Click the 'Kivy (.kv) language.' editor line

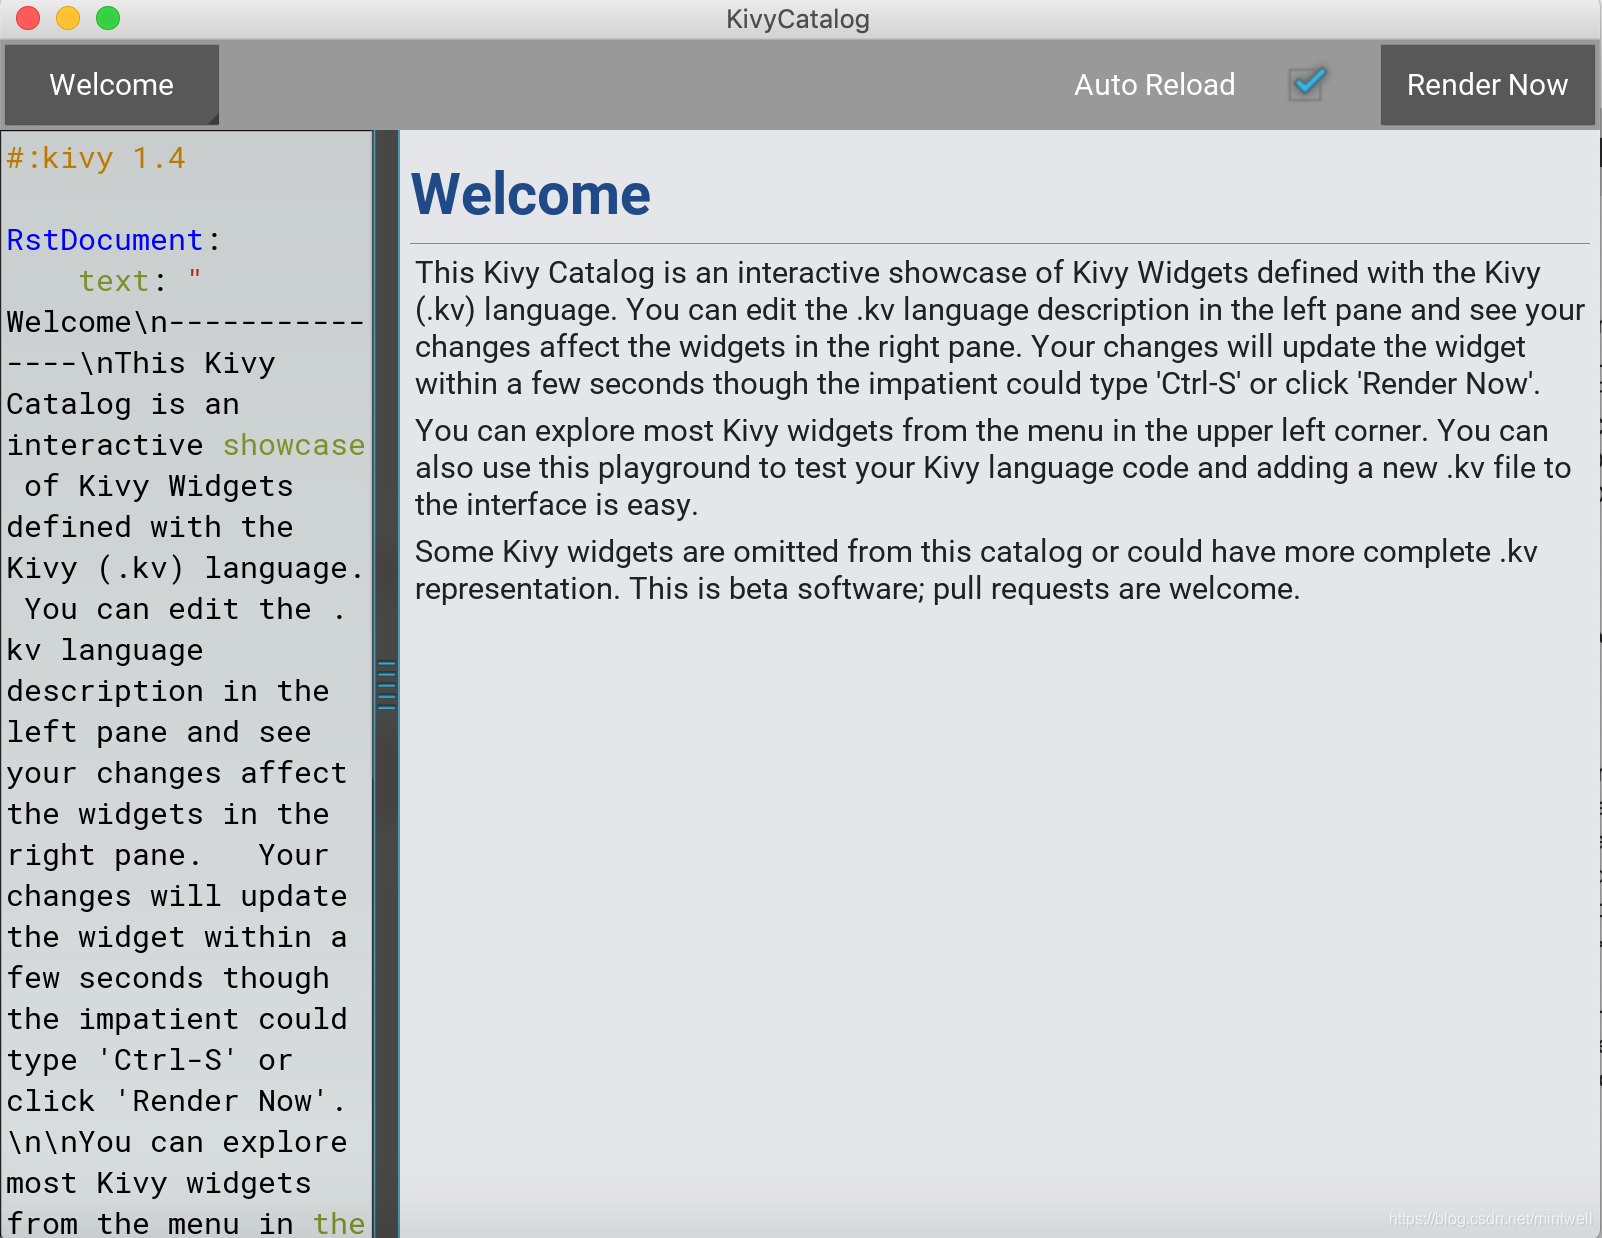click(185, 568)
